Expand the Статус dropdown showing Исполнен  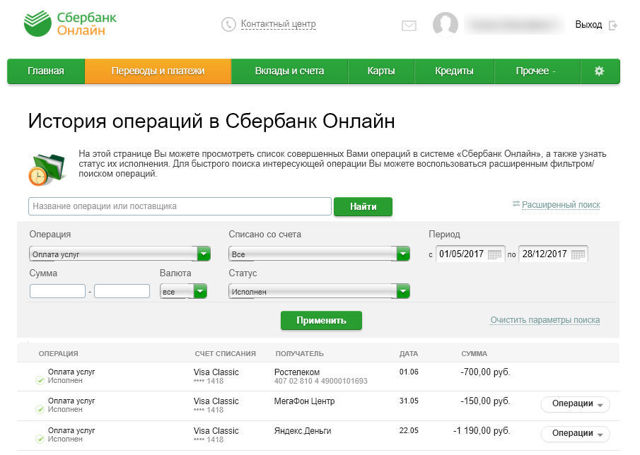tap(319, 291)
